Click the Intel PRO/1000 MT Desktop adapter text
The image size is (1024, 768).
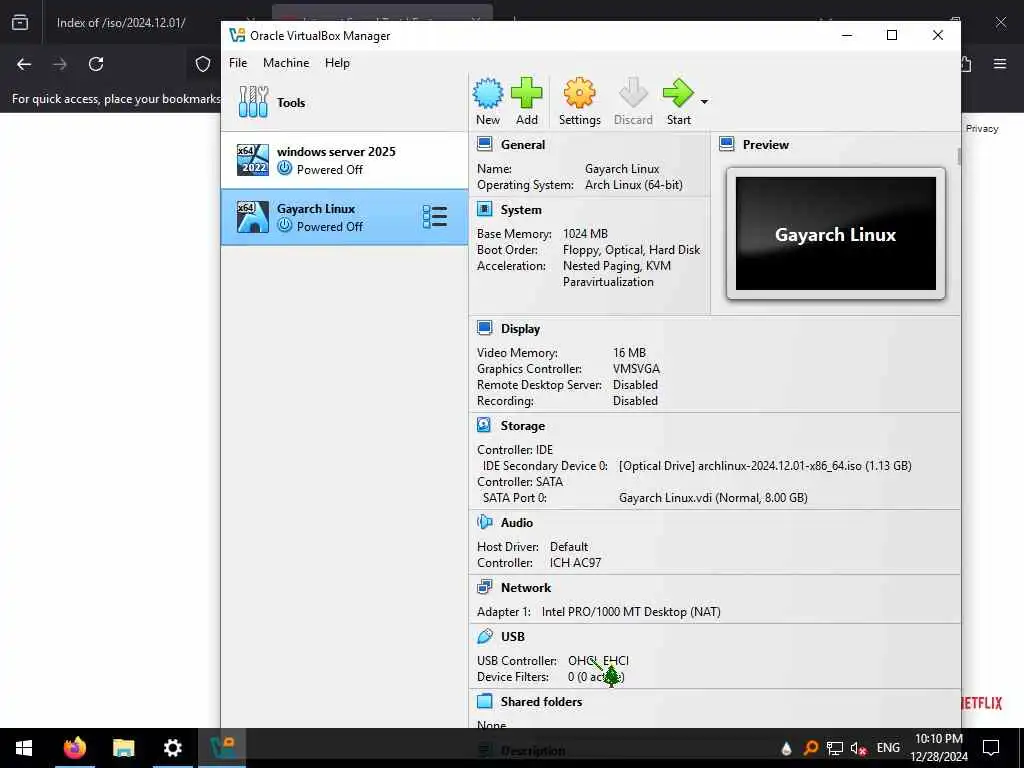coord(631,612)
